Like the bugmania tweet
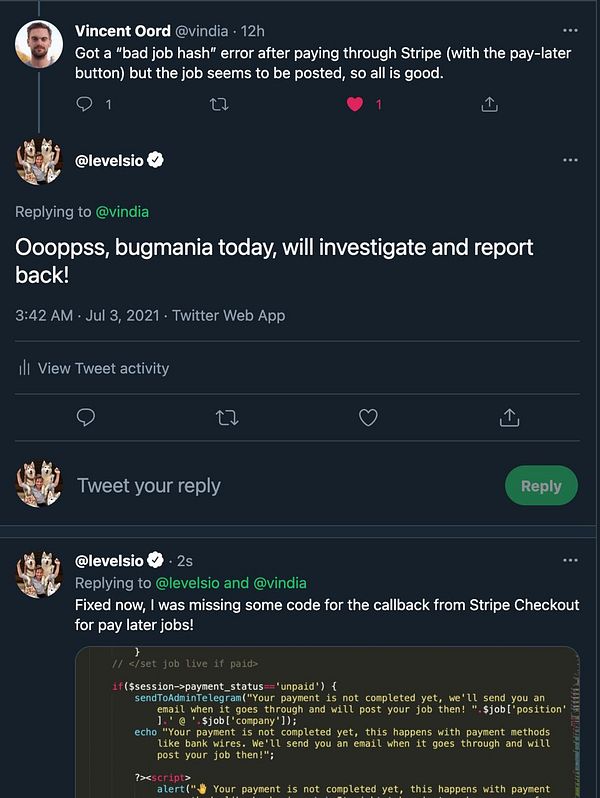This screenshot has width=600, height=798. 368,417
